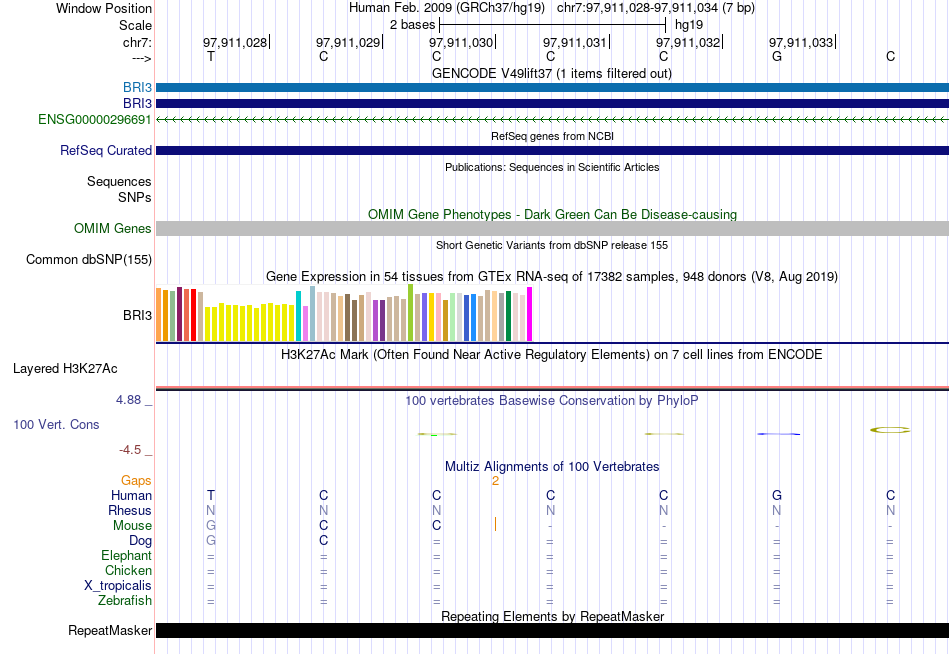Open Publications: Sequences in Scientific Articles title

552,167
